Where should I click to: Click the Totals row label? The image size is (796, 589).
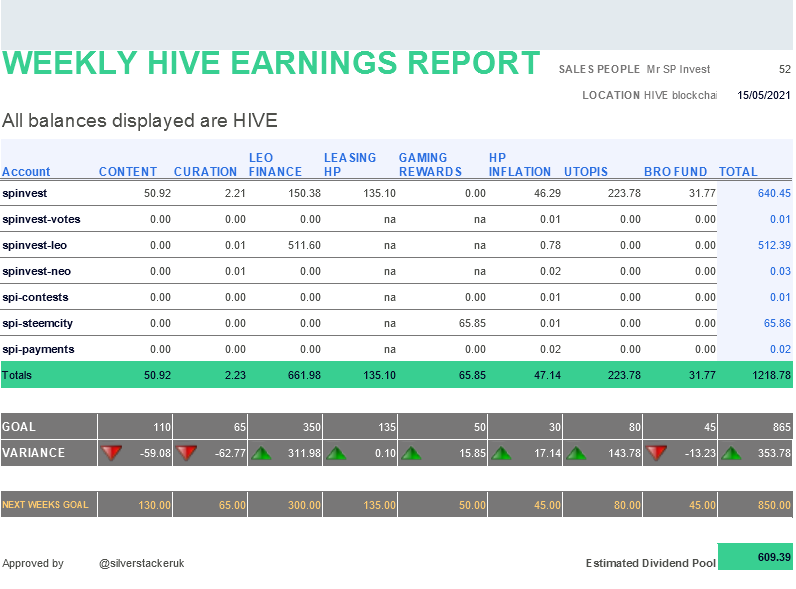pyautogui.click(x=17, y=375)
